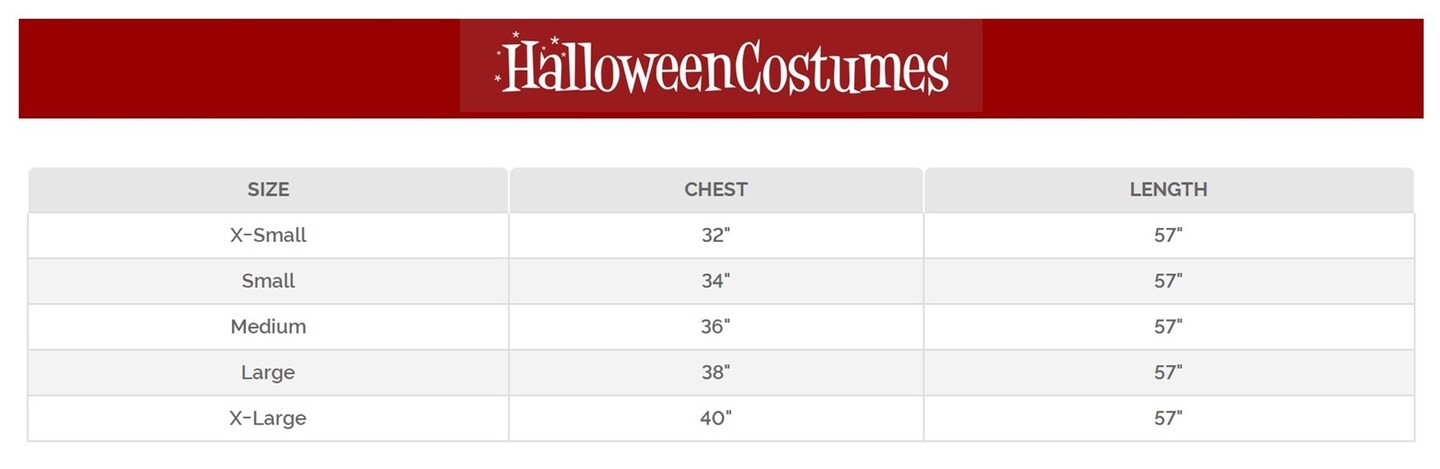Click the X-Small row length value
The height and width of the screenshot is (469, 1440).
click(1168, 236)
